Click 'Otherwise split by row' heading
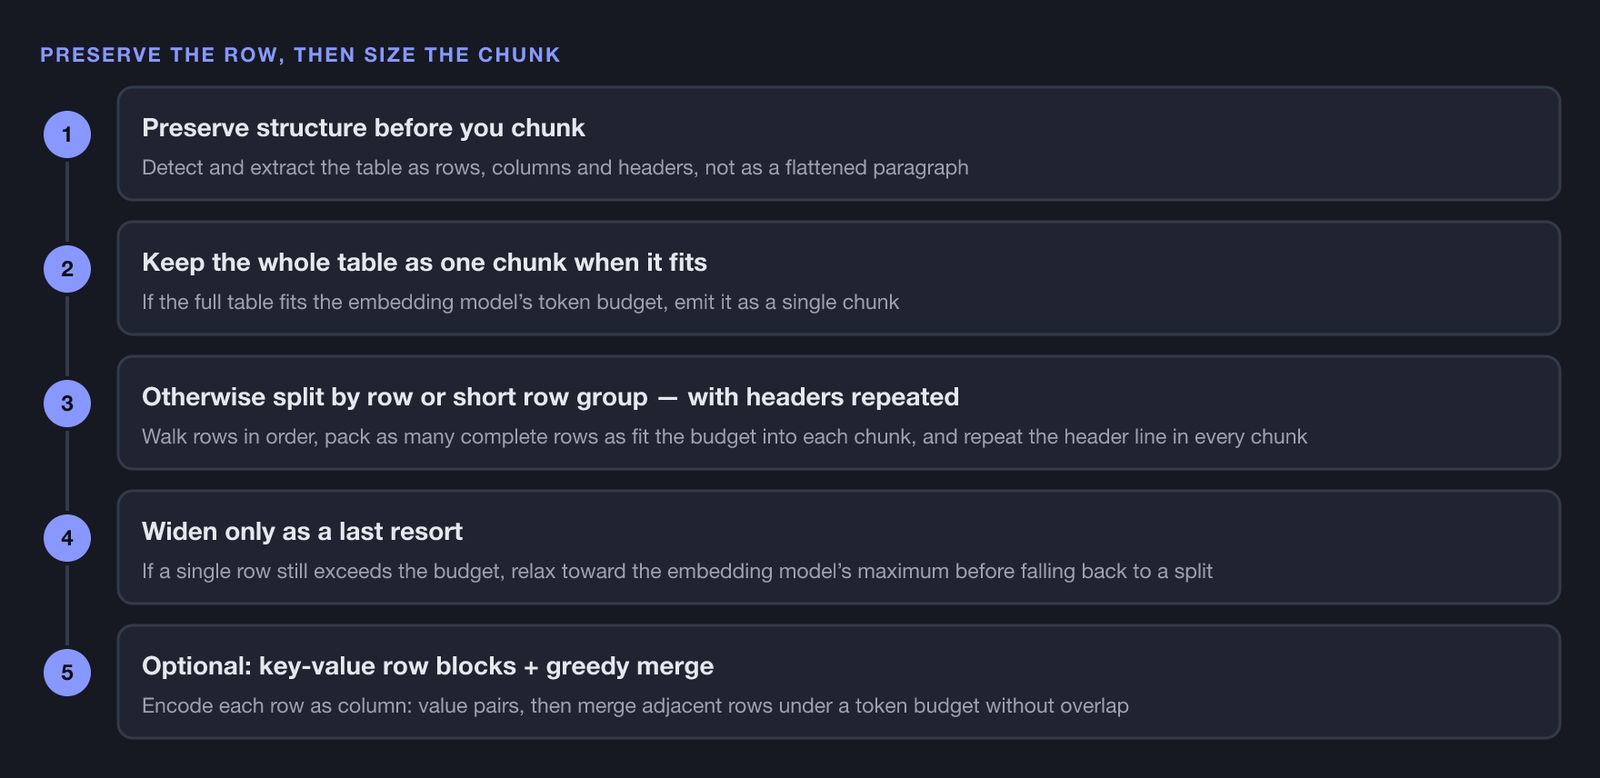The width and height of the screenshot is (1600, 778). click(550, 397)
